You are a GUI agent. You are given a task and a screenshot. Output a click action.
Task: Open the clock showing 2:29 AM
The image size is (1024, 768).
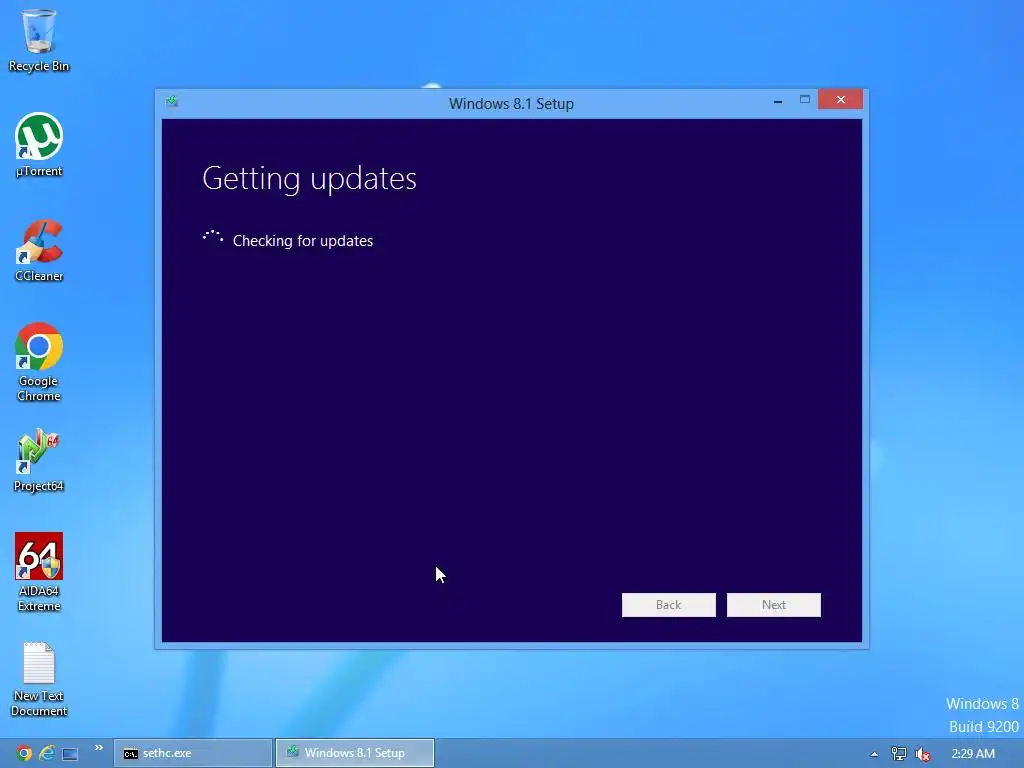pyautogui.click(x=973, y=754)
